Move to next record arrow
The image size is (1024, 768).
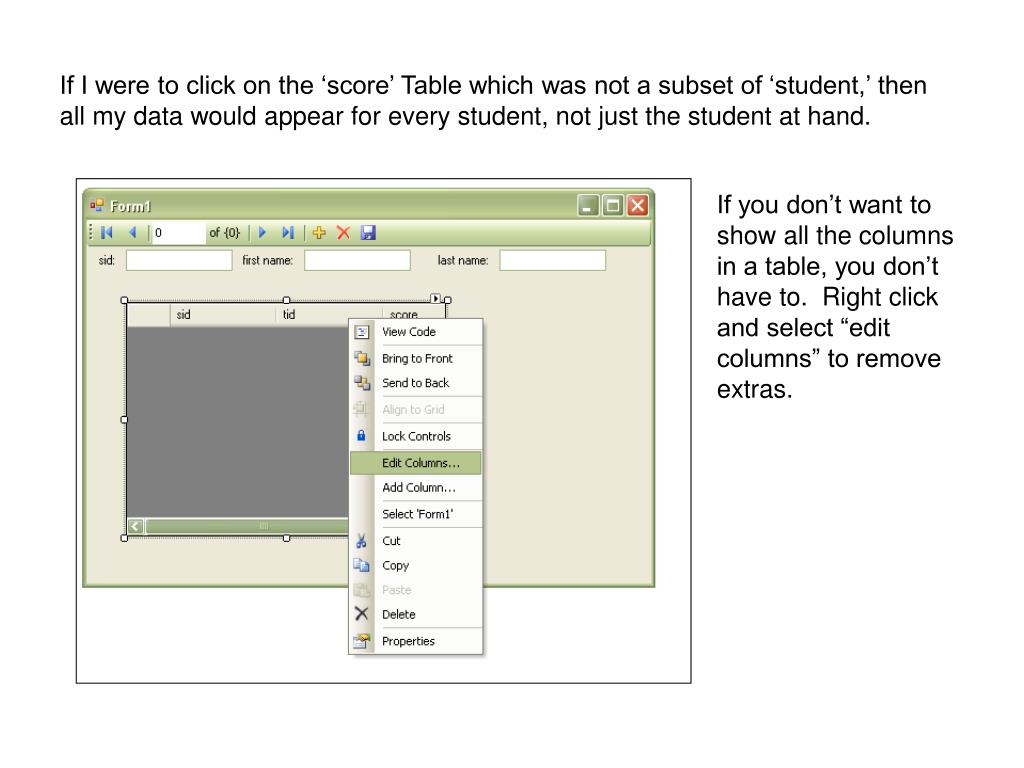click(x=263, y=232)
